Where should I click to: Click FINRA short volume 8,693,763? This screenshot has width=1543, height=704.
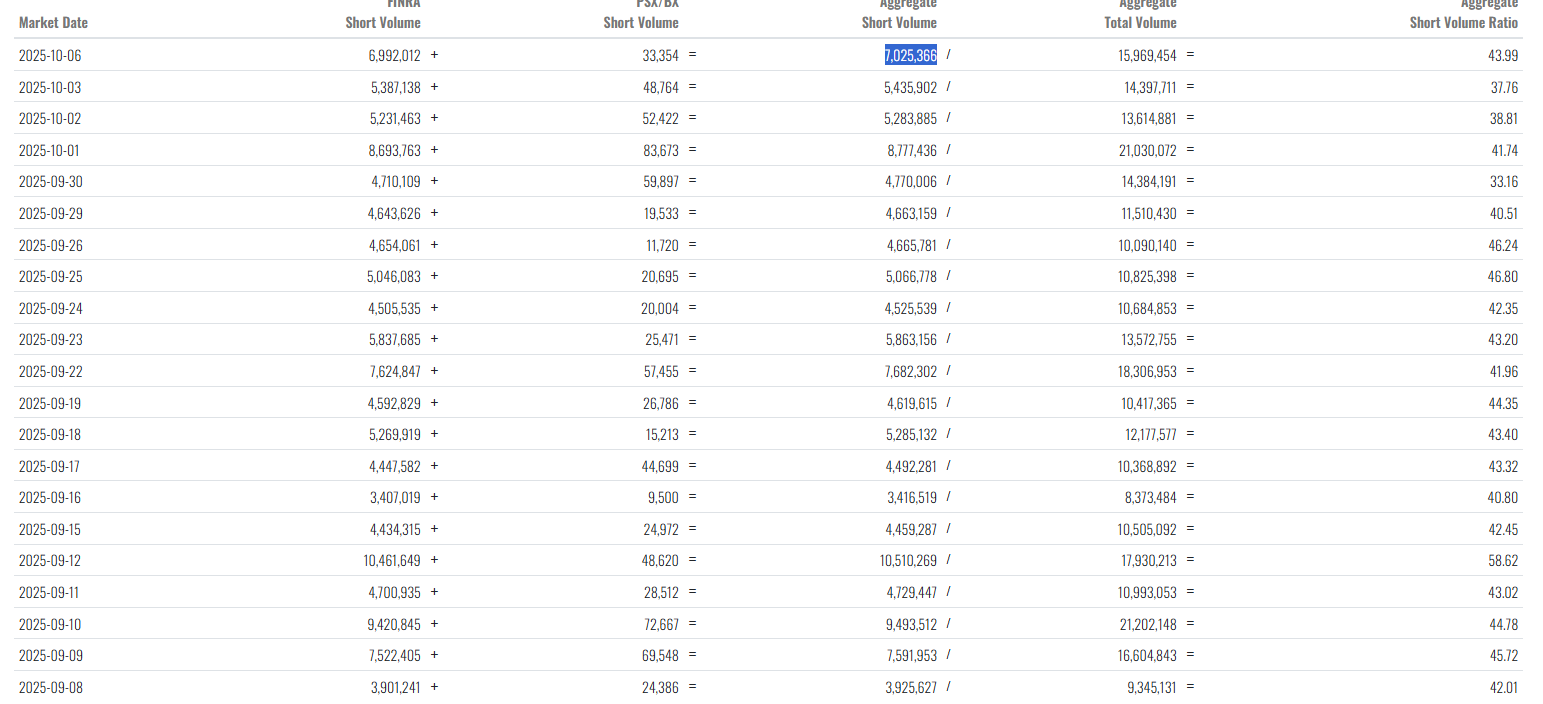395,151
